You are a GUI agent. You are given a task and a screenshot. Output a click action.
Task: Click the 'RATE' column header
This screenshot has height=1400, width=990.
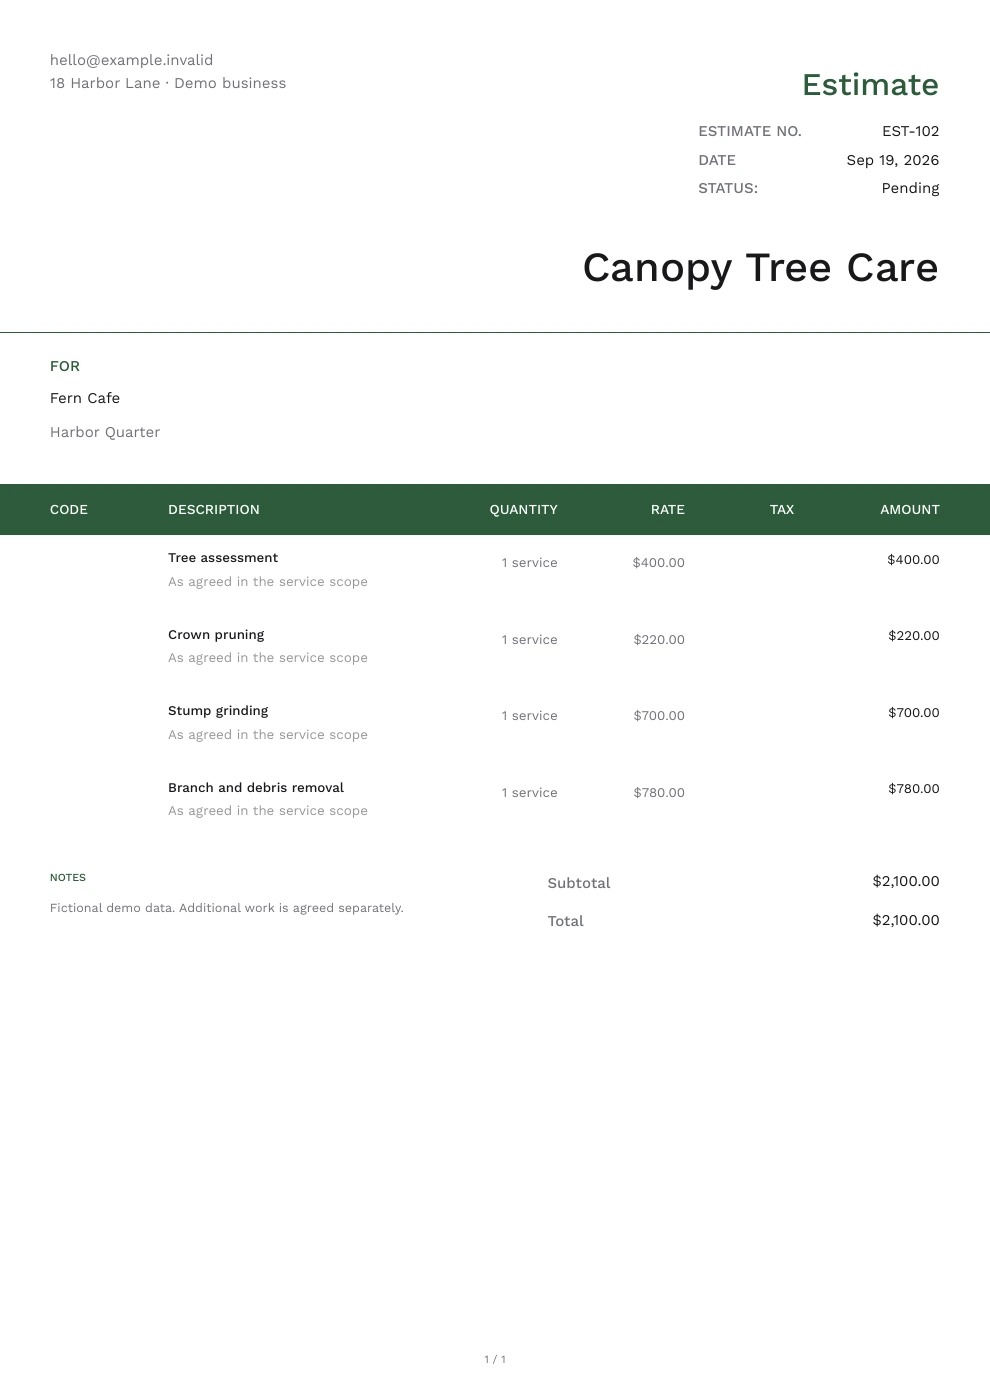click(667, 510)
